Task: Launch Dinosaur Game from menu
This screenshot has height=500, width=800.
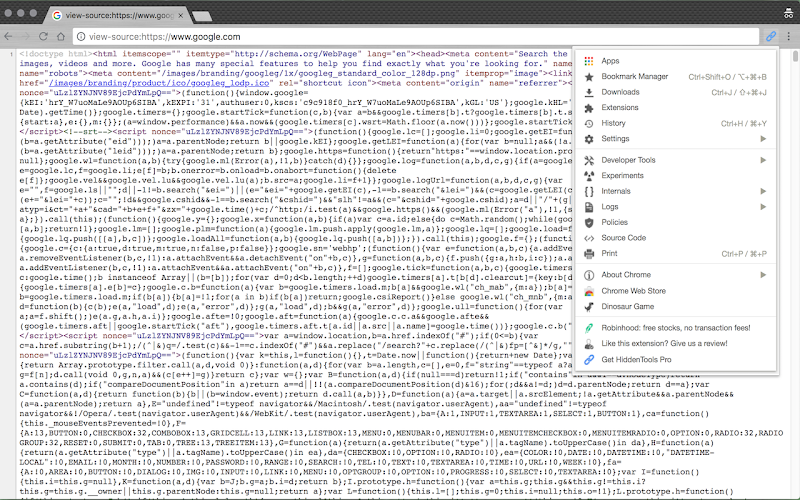Action: 676,307
